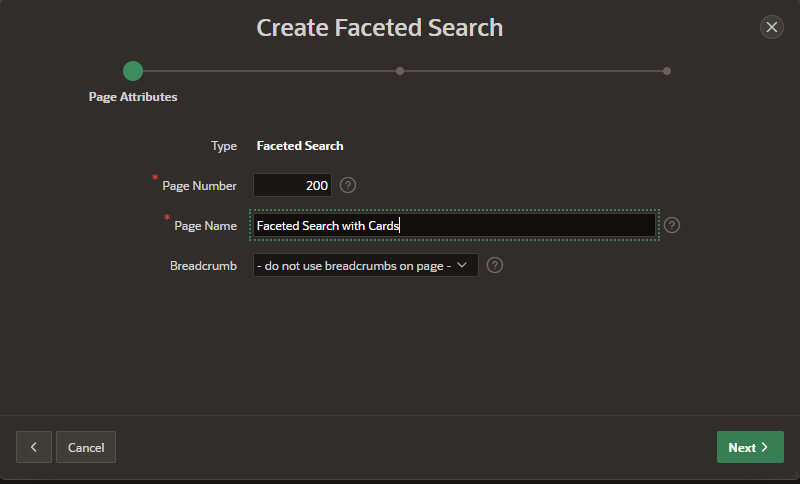
Task: Select the Page Attributes step label
Action: click(x=133, y=97)
